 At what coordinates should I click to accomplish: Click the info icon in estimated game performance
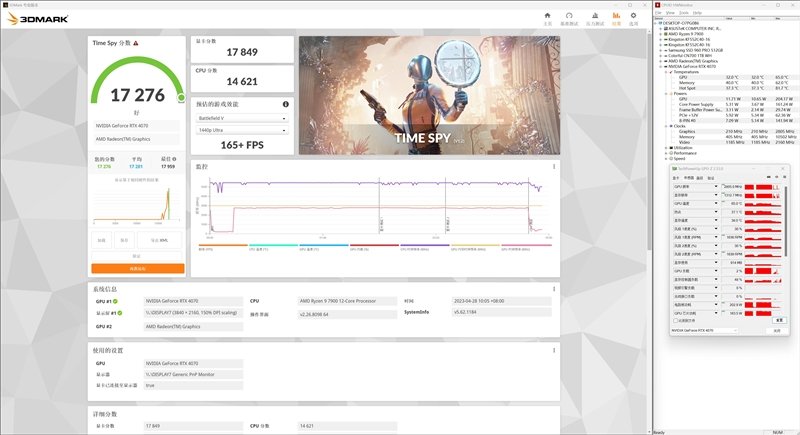pyautogui.click(x=286, y=104)
